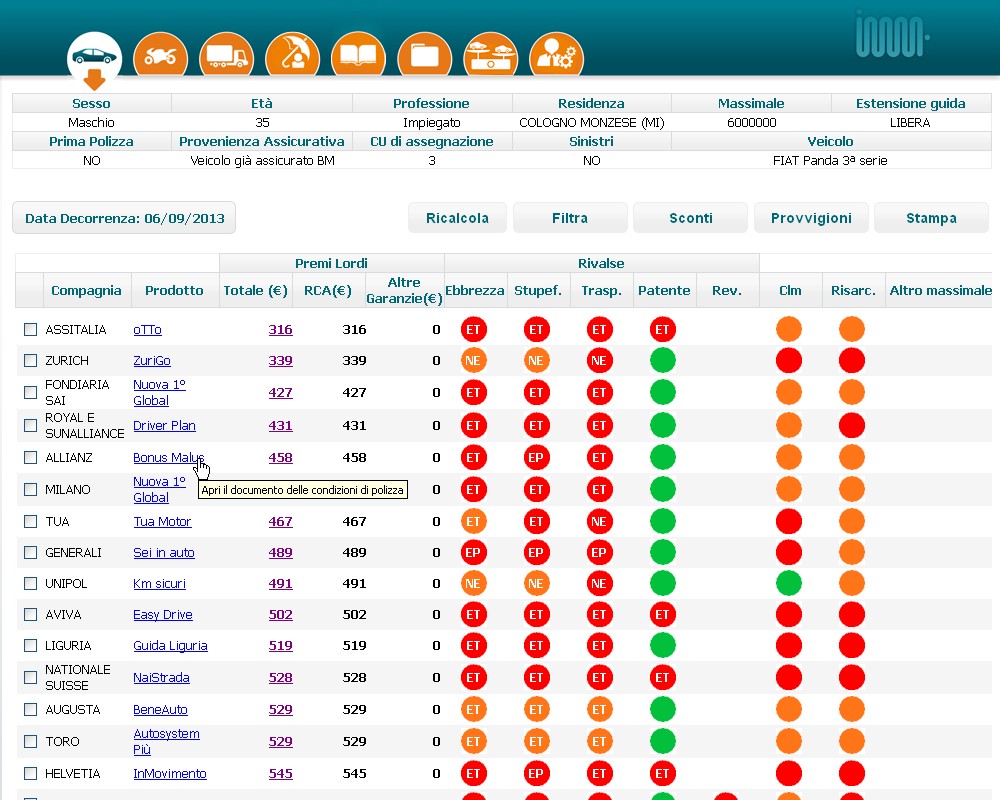Open the Driver Plan product link
Viewport: 1000px width, 800px height.
pyautogui.click(x=164, y=426)
